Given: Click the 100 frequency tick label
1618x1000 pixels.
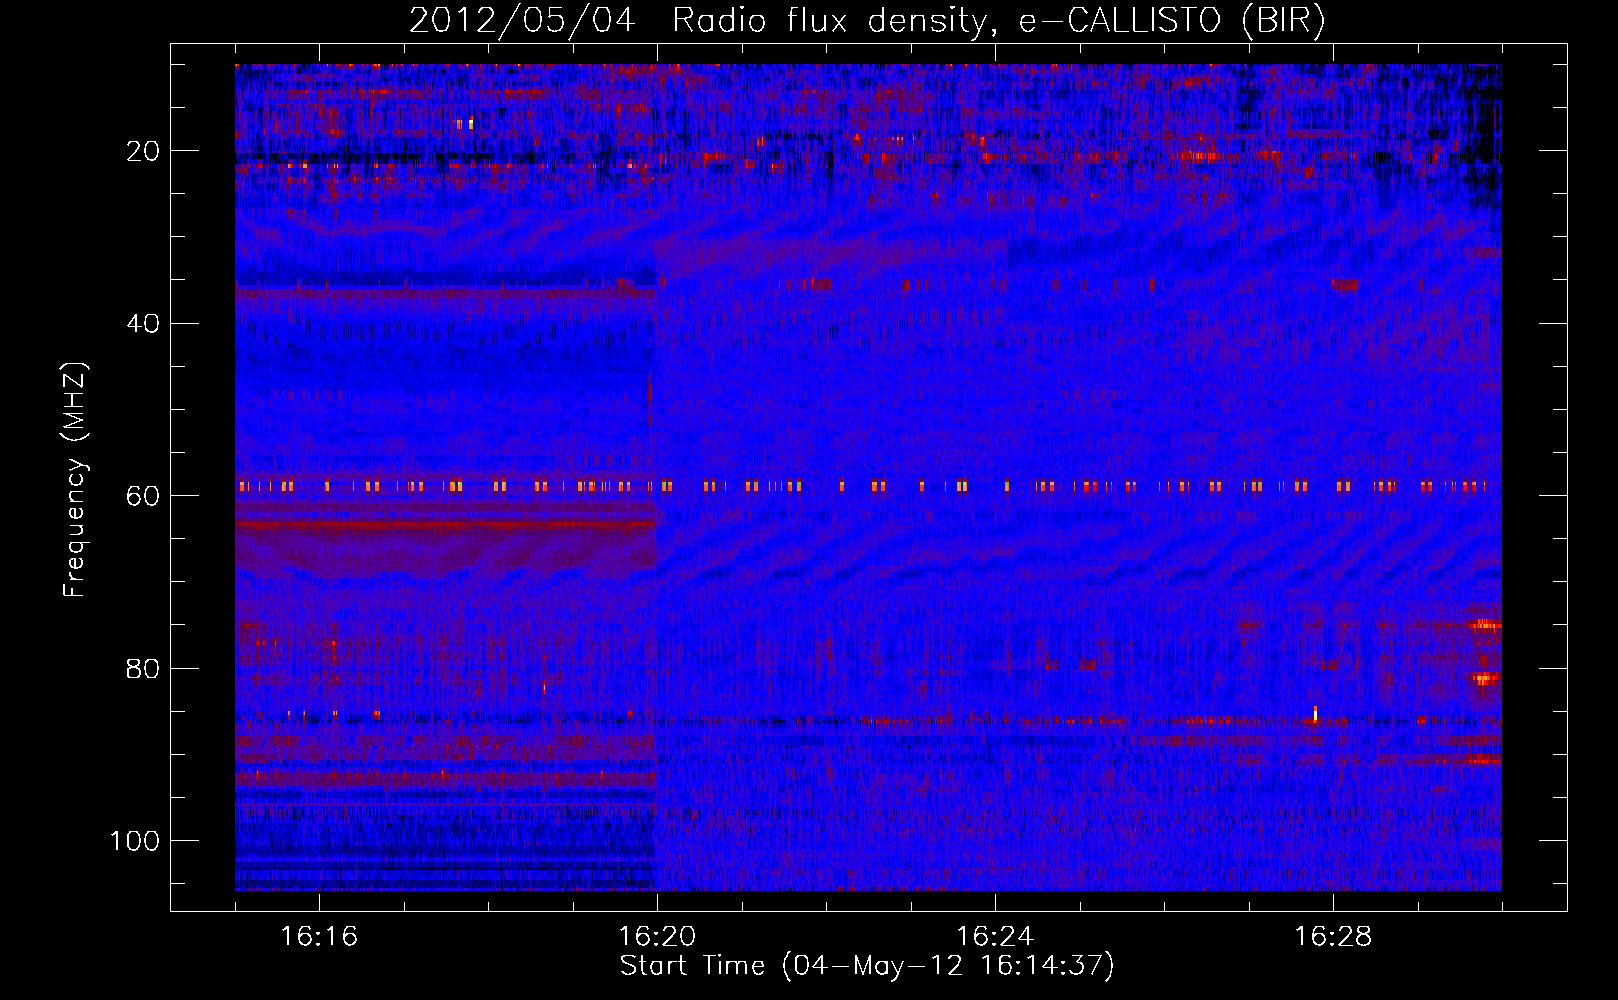Looking at the screenshot, I should coord(135,841).
